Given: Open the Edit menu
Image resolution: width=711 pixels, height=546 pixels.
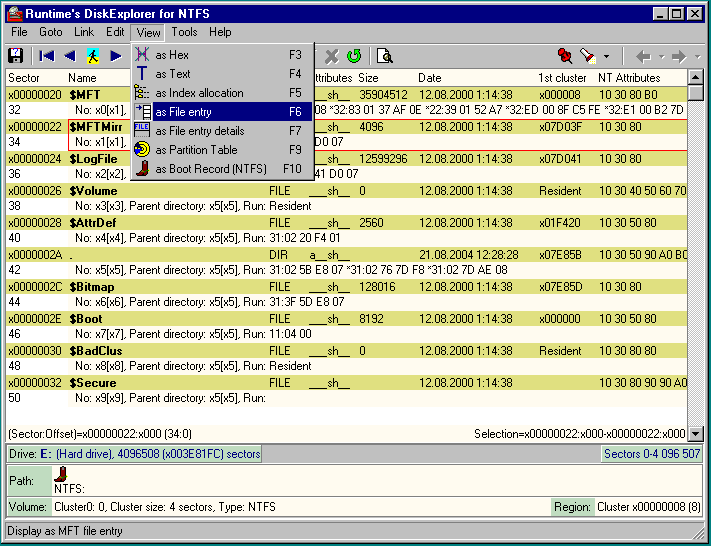Looking at the screenshot, I should [115, 32].
